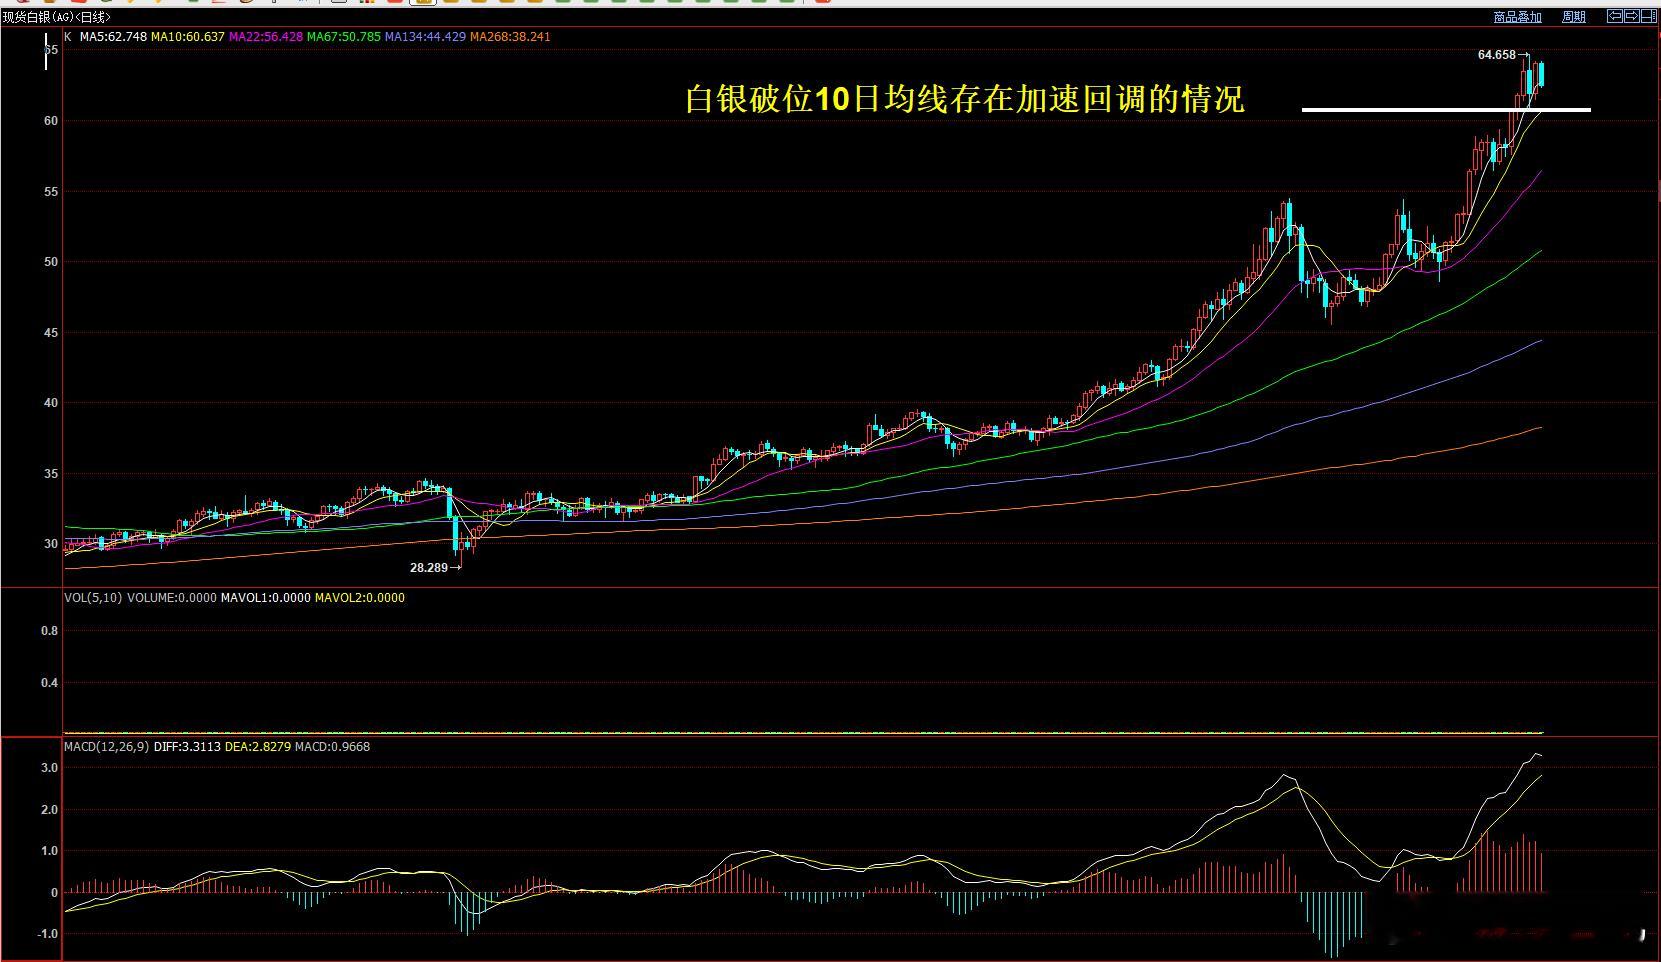Click the MA268:38.241 indicator label
The height and width of the screenshot is (962, 1661).
pyautogui.click(x=510, y=37)
